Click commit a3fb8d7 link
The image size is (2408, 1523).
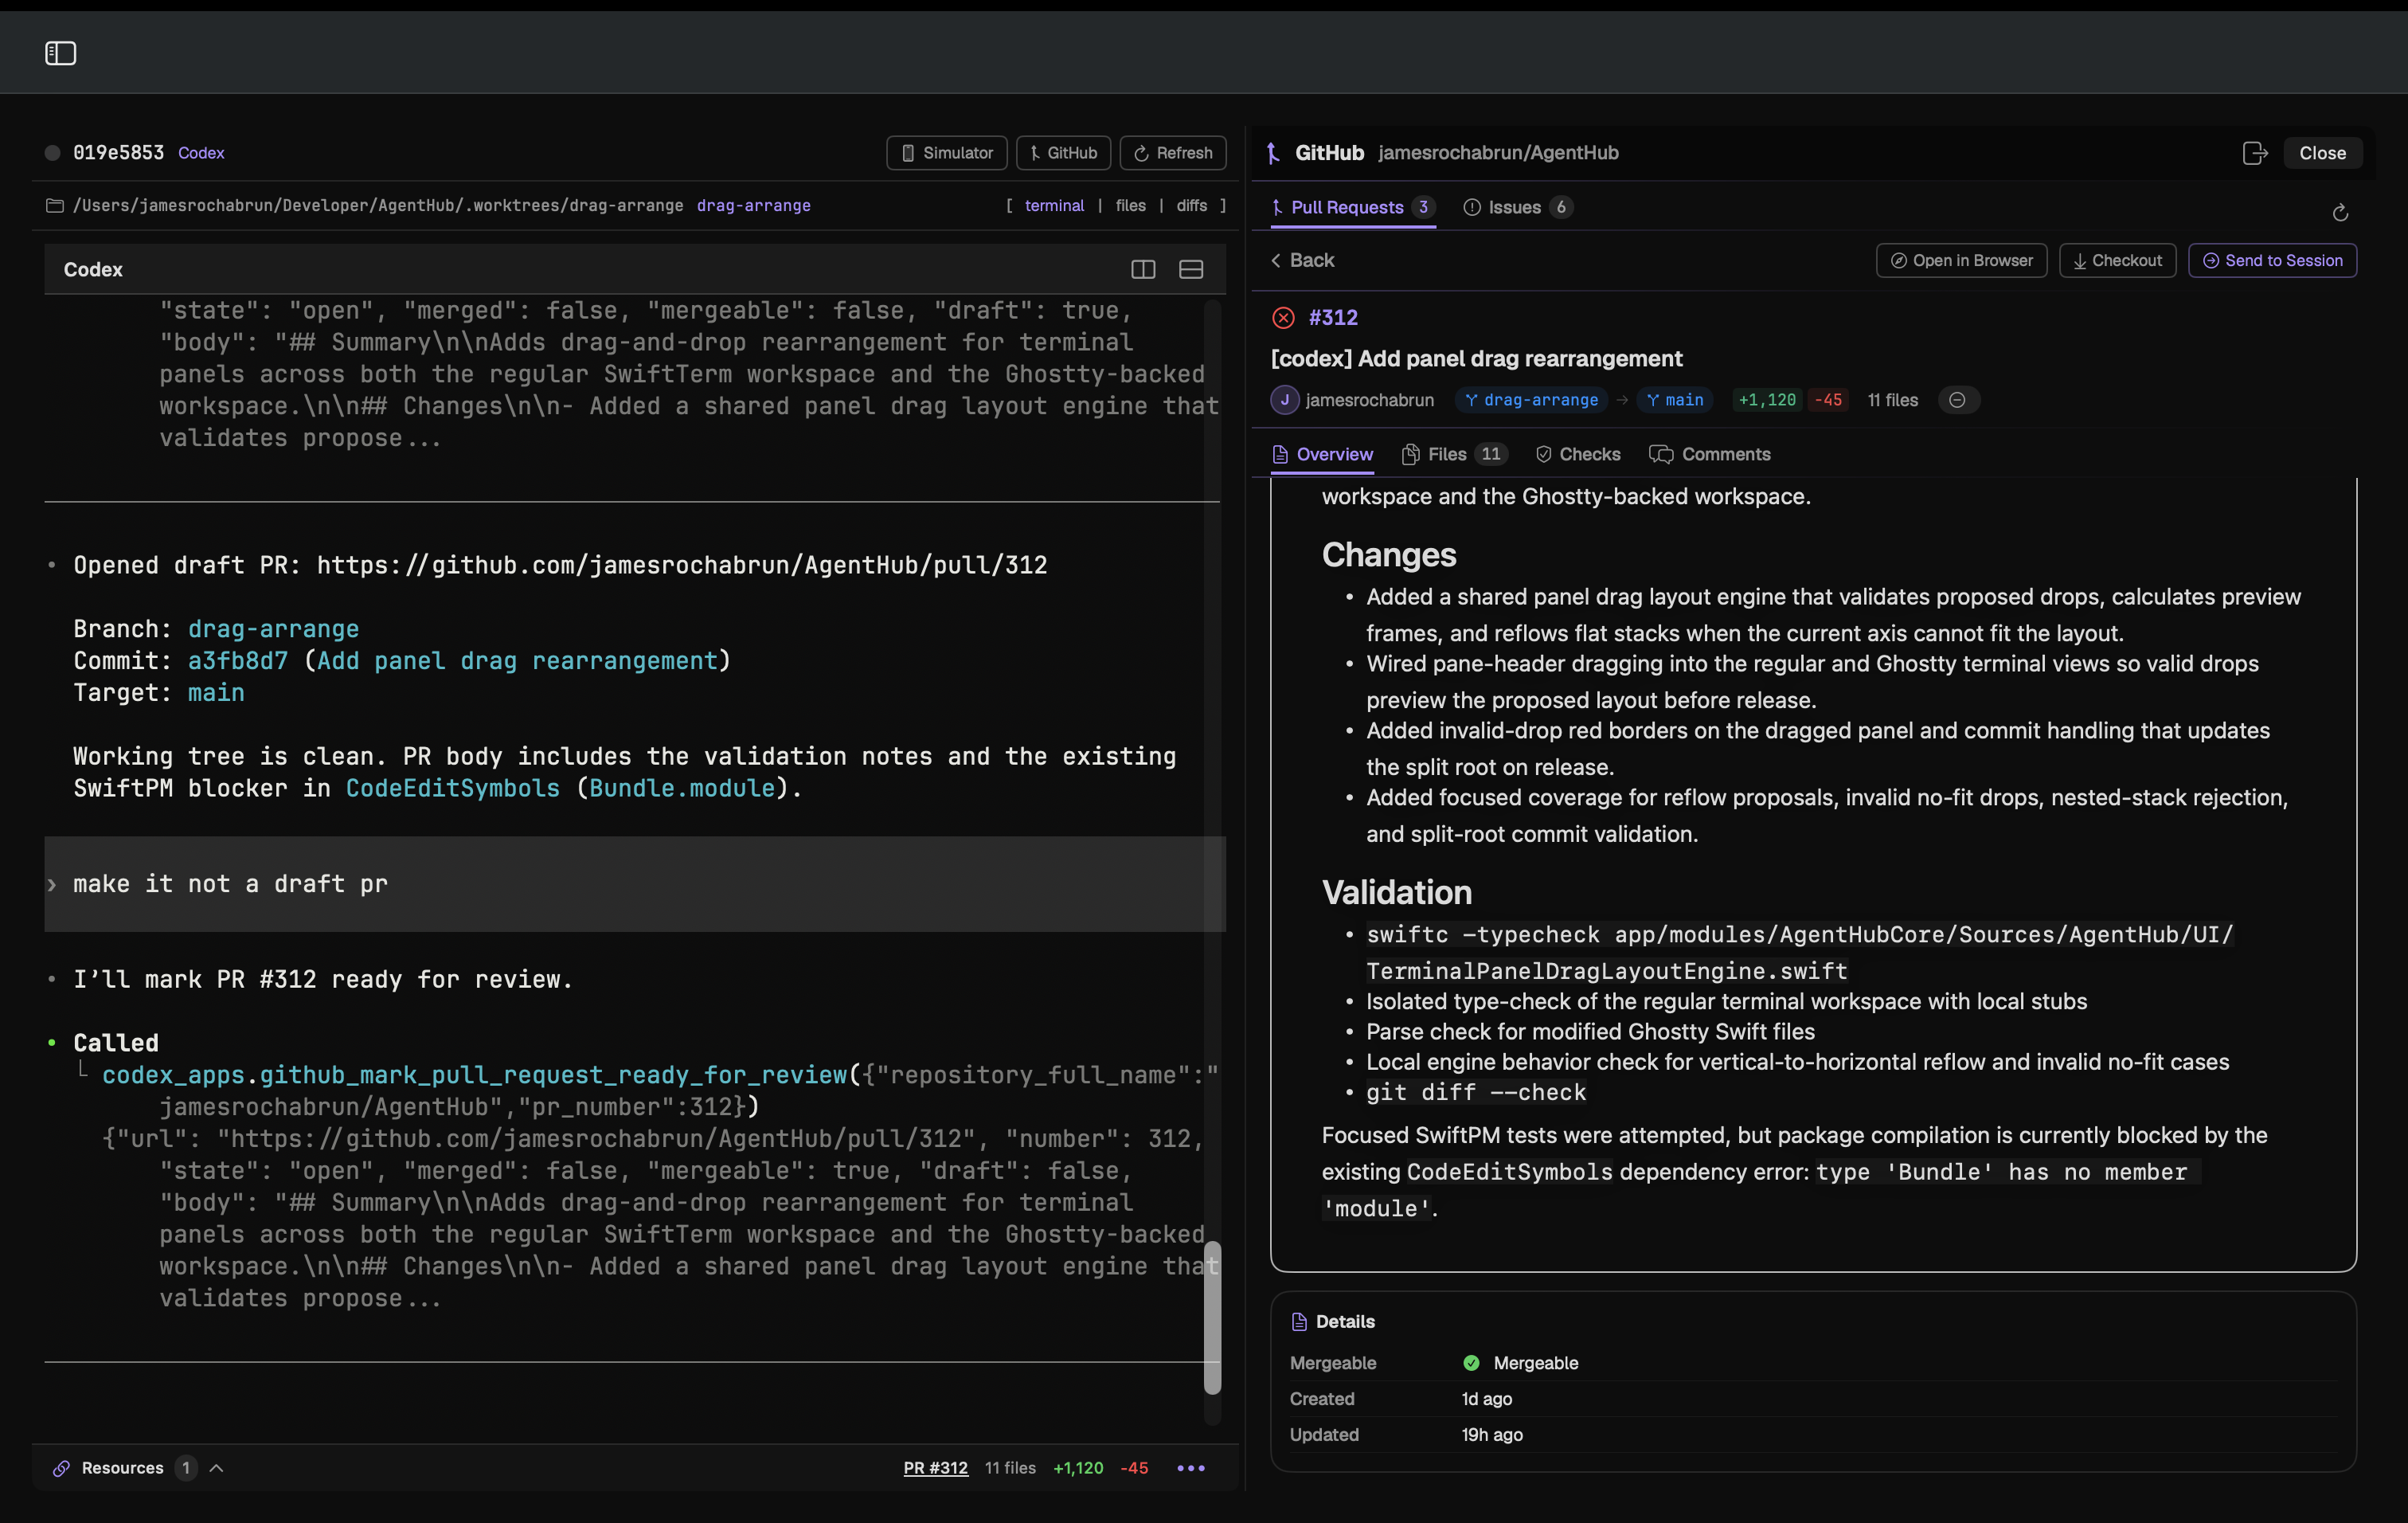[237, 661]
